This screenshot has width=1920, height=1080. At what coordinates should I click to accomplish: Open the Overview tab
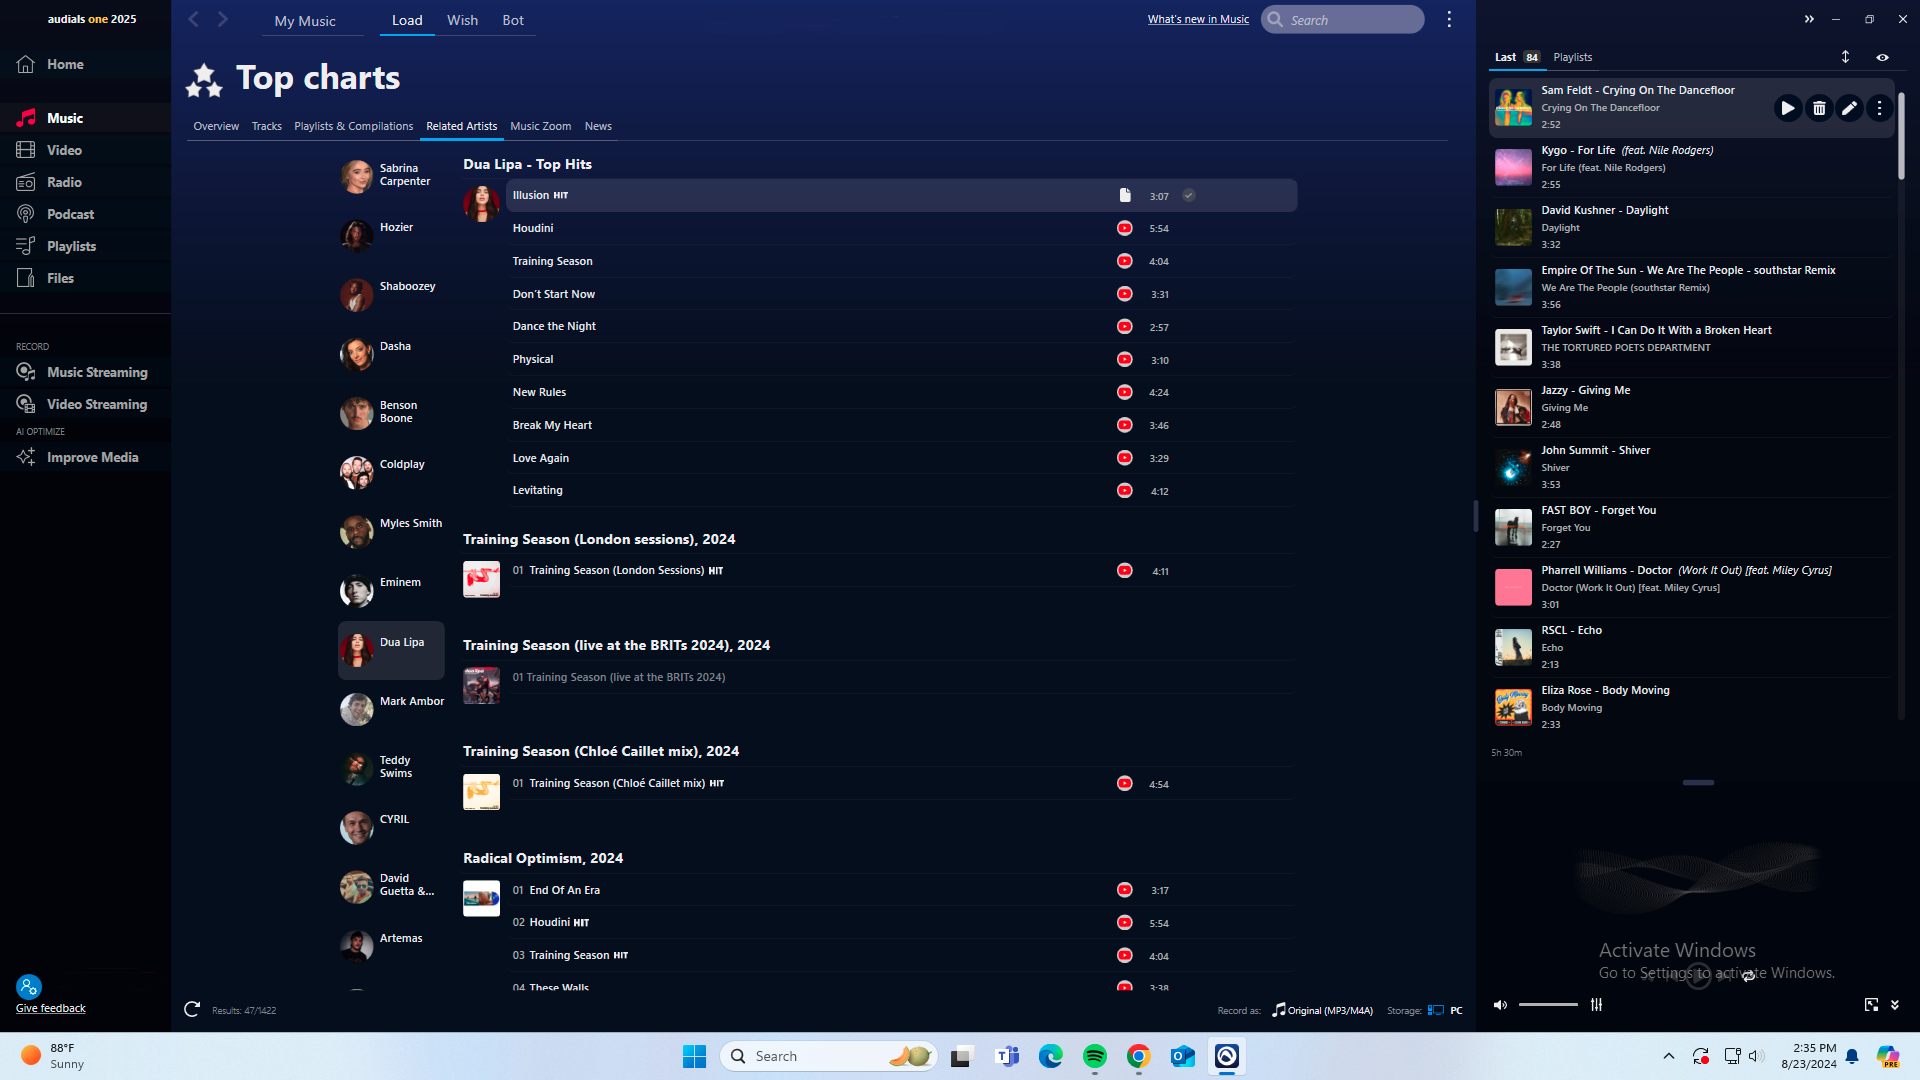coord(216,126)
